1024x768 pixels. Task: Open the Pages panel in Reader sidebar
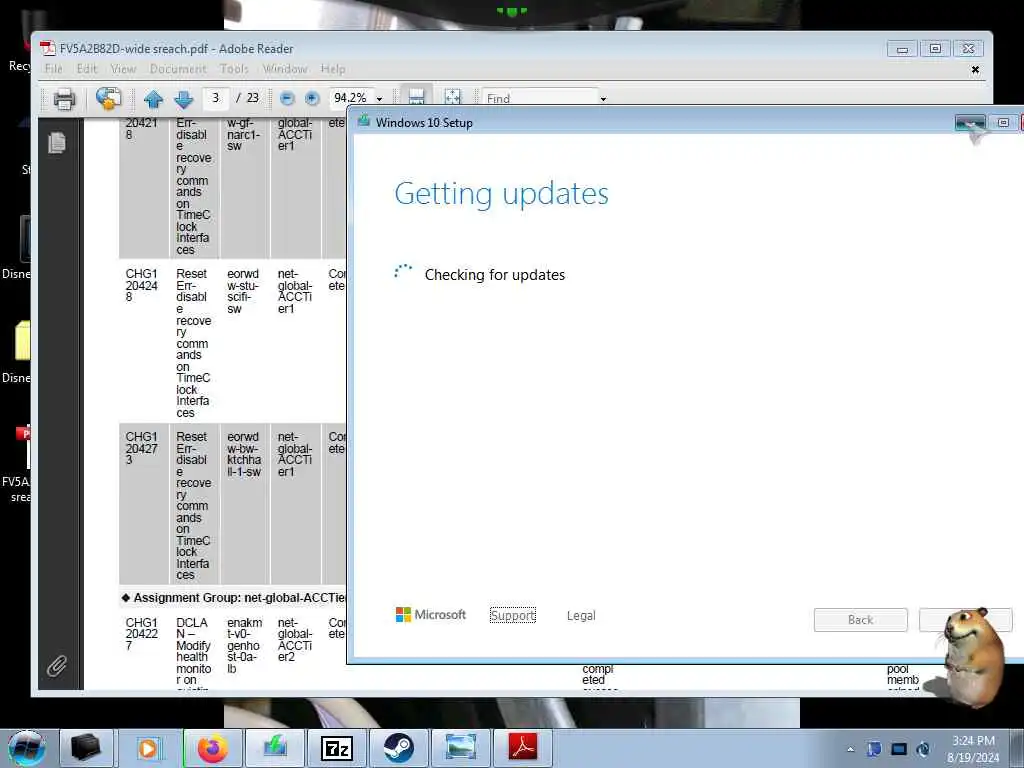tap(57, 142)
